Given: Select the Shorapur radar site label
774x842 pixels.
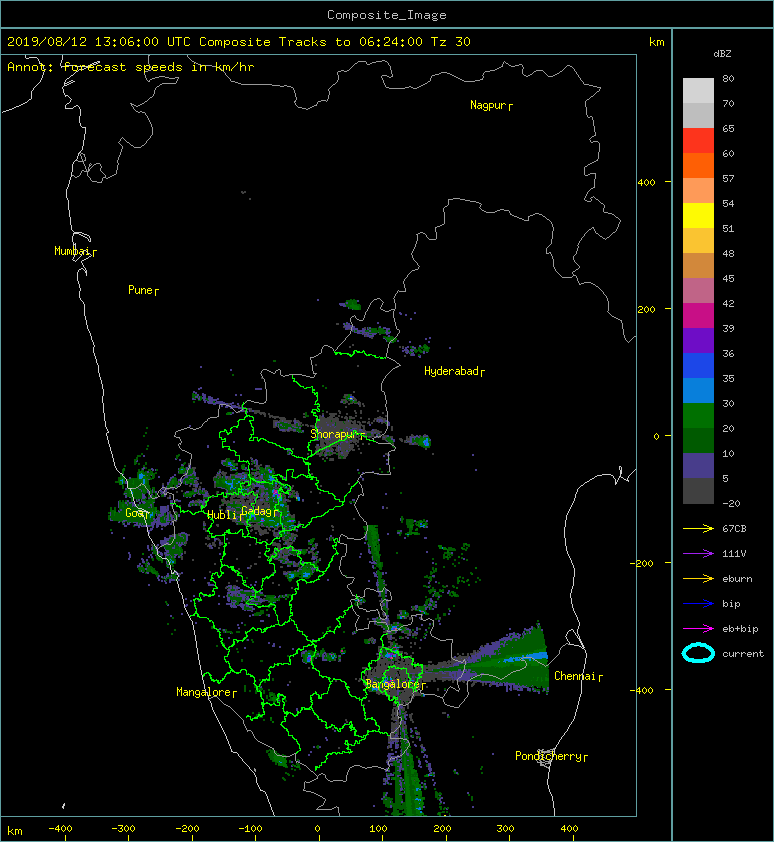Looking at the screenshot, I should (334, 434).
